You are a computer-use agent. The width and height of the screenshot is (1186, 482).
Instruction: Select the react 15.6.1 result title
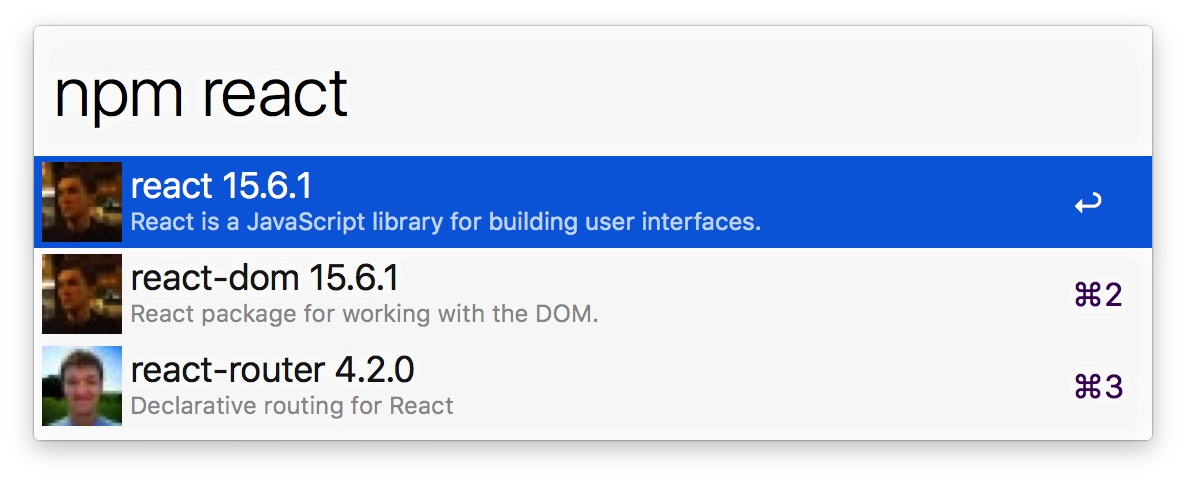(221, 186)
